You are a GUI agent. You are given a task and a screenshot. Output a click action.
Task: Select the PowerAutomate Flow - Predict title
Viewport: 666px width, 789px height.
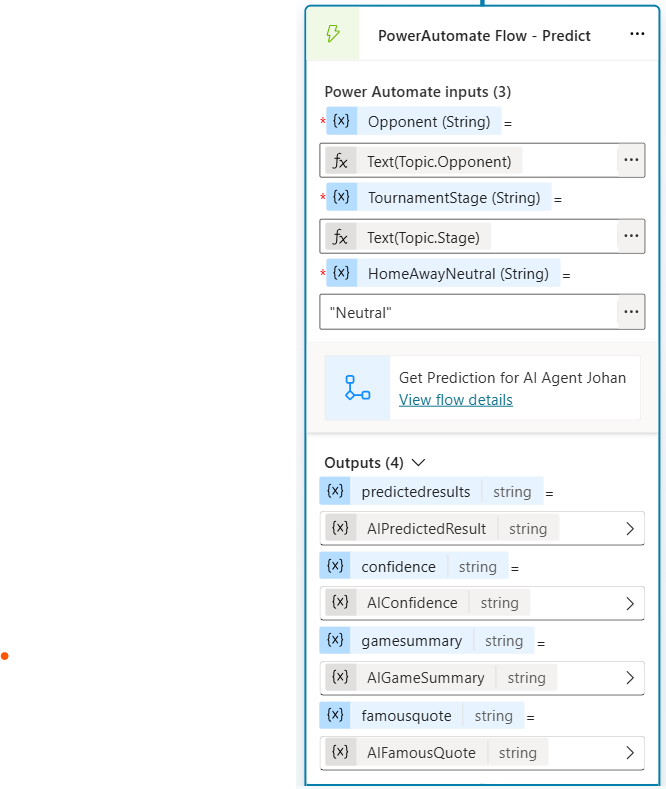click(x=484, y=36)
